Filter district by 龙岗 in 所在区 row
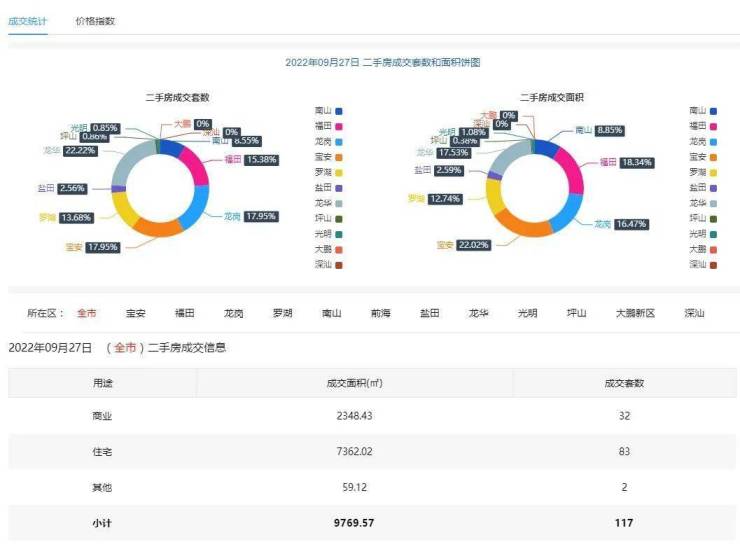740x549 pixels. tap(234, 313)
